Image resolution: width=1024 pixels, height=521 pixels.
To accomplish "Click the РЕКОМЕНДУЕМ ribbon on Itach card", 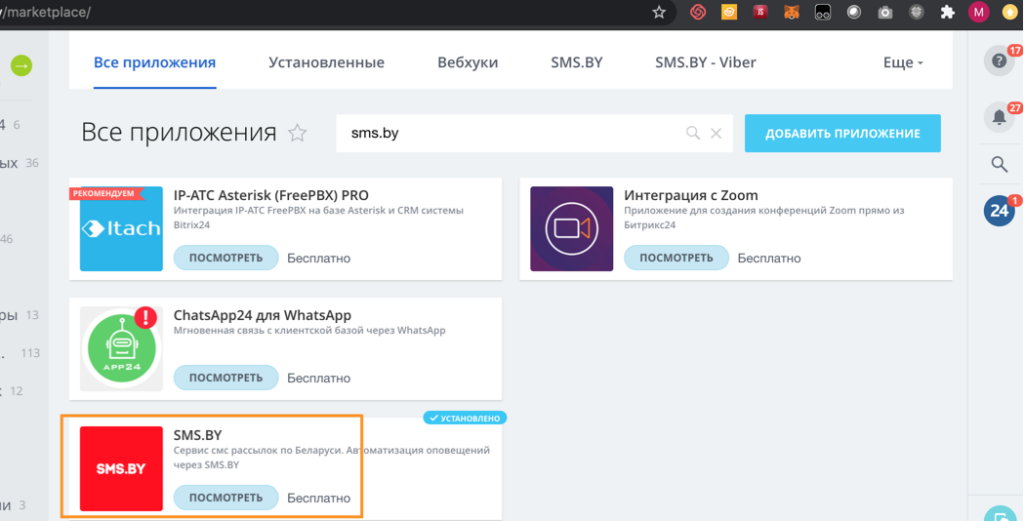I will coord(106,193).
